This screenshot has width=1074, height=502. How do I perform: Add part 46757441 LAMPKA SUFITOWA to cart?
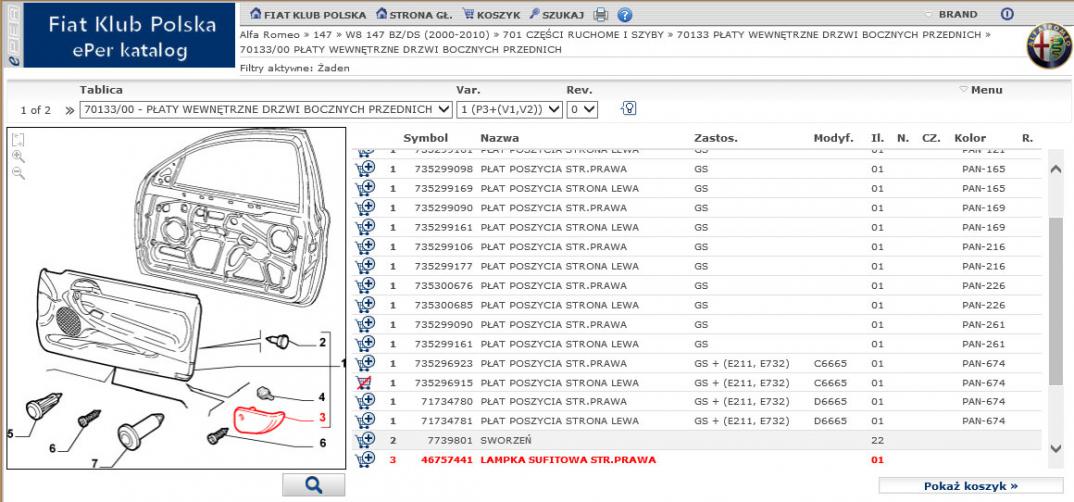366,459
